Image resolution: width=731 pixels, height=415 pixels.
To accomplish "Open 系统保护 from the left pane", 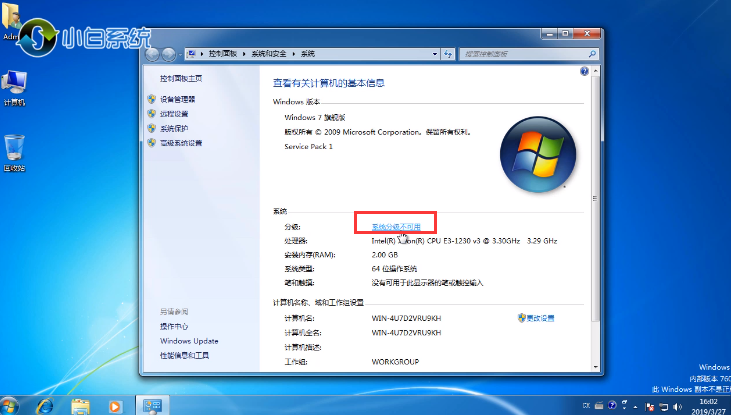I will click(x=174, y=128).
